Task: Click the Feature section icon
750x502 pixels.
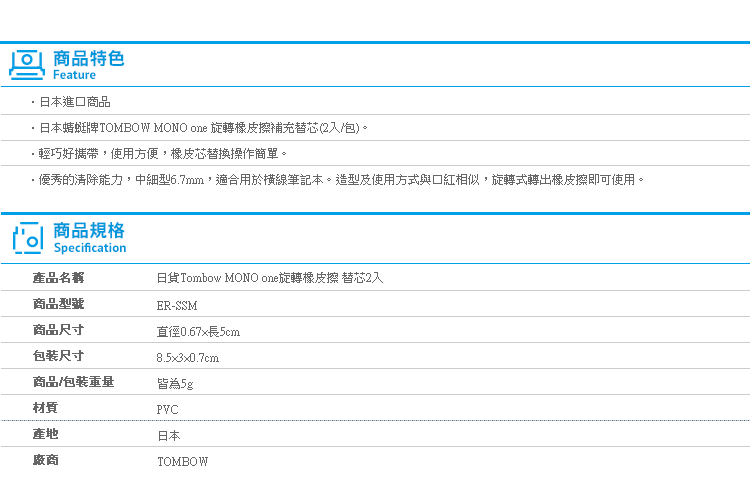Action: [x=27, y=65]
